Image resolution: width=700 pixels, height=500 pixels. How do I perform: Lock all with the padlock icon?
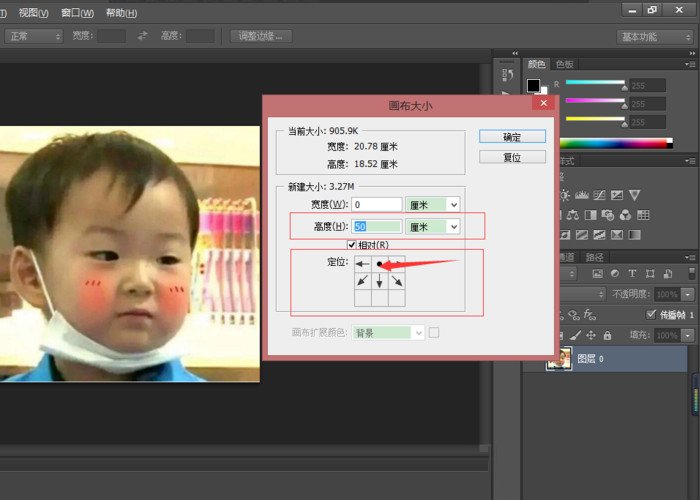pyautogui.click(x=607, y=335)
